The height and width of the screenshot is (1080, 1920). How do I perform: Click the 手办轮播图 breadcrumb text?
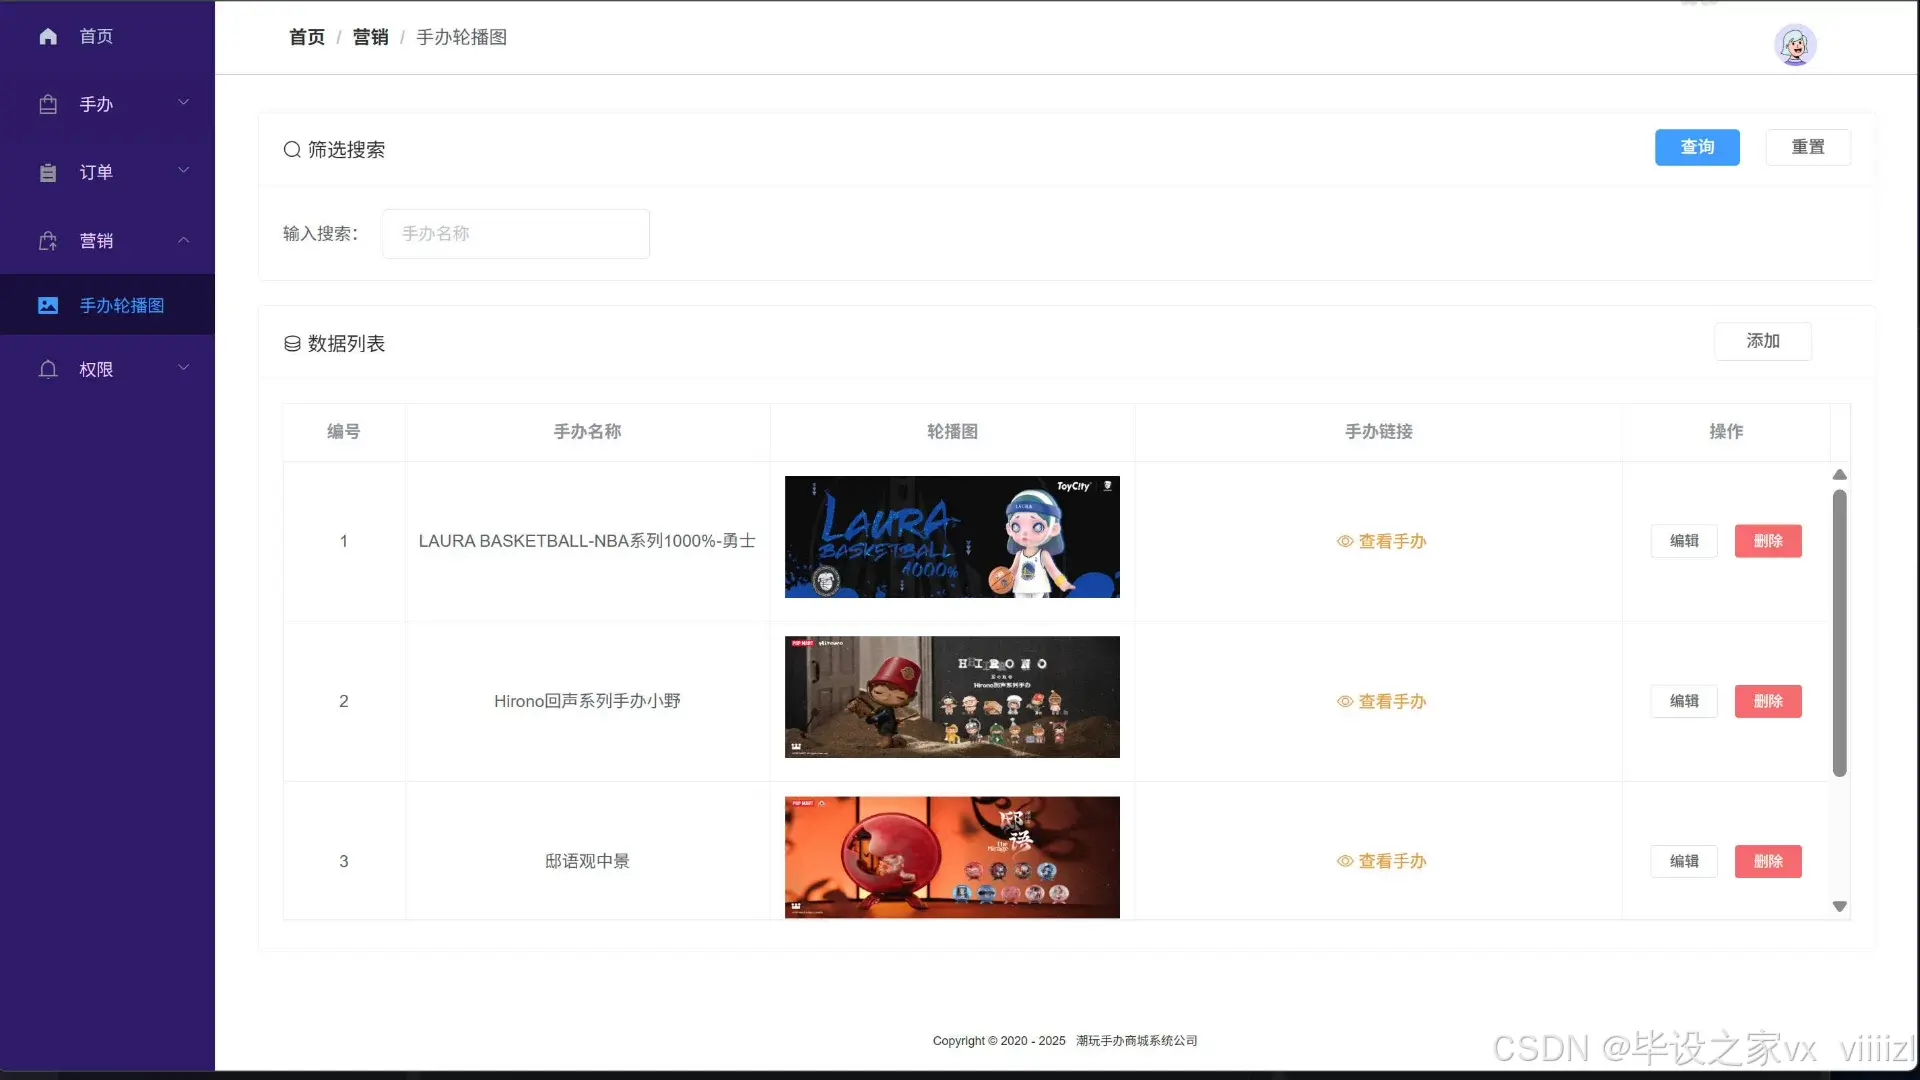461,37
